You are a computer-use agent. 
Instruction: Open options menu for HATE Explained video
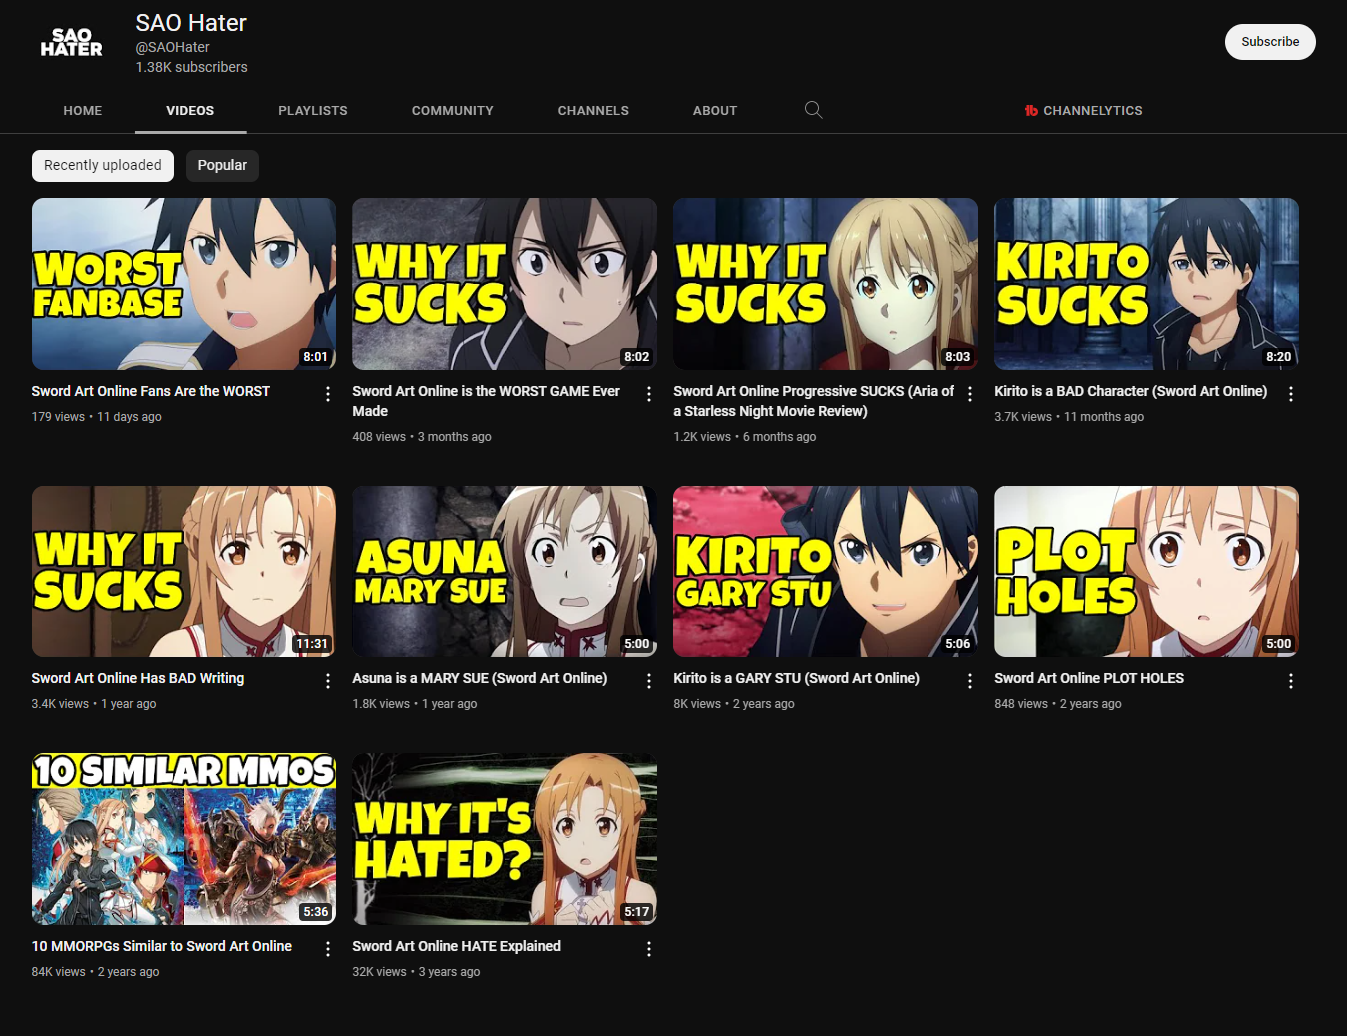649,949
